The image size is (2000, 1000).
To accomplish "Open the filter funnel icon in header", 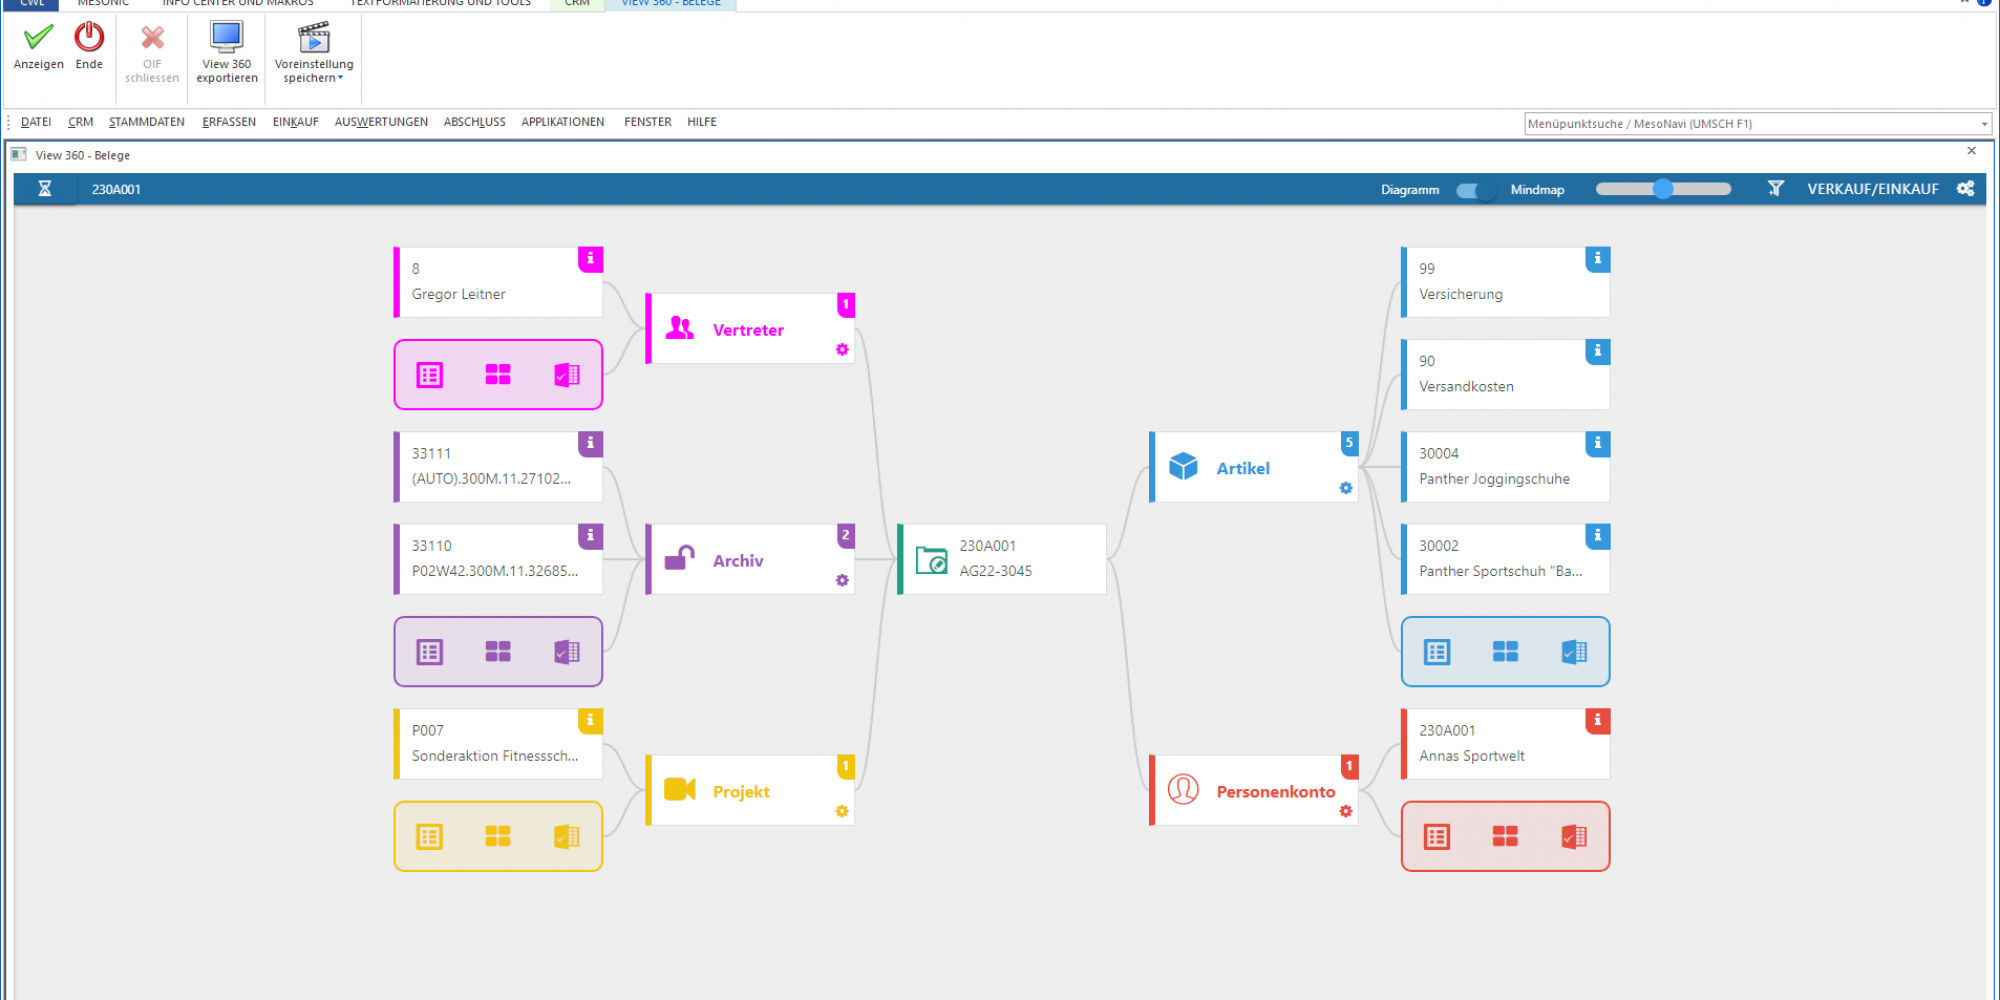I will click(1775, 188).
